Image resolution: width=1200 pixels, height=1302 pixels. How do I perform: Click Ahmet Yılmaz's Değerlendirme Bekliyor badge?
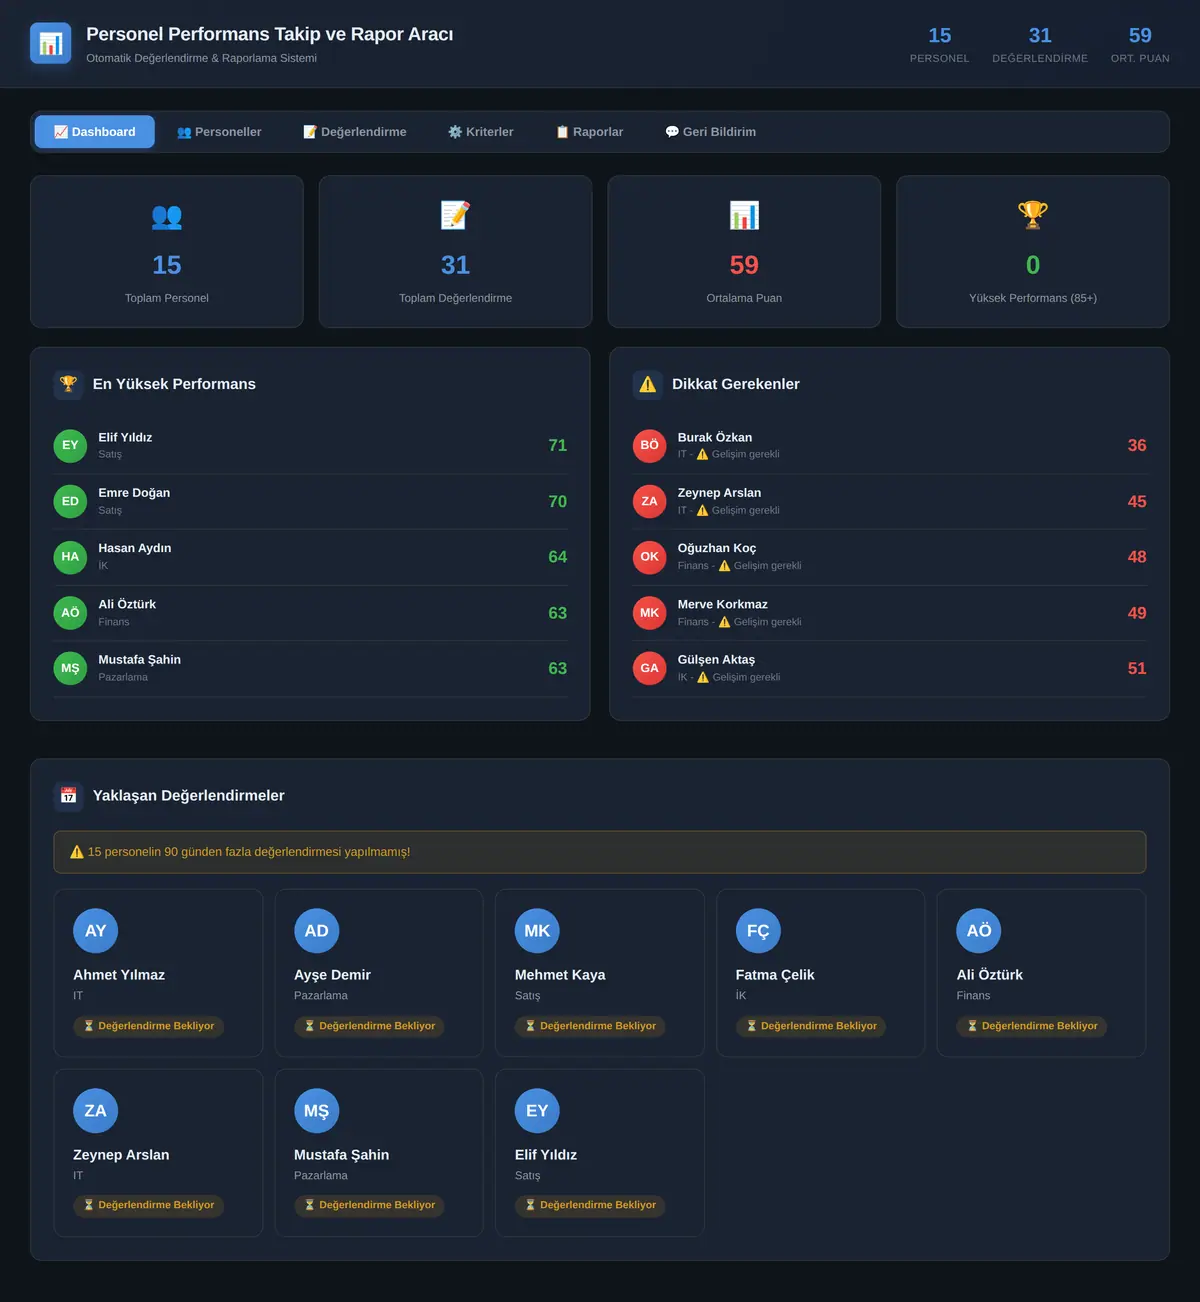(148, 1026)
